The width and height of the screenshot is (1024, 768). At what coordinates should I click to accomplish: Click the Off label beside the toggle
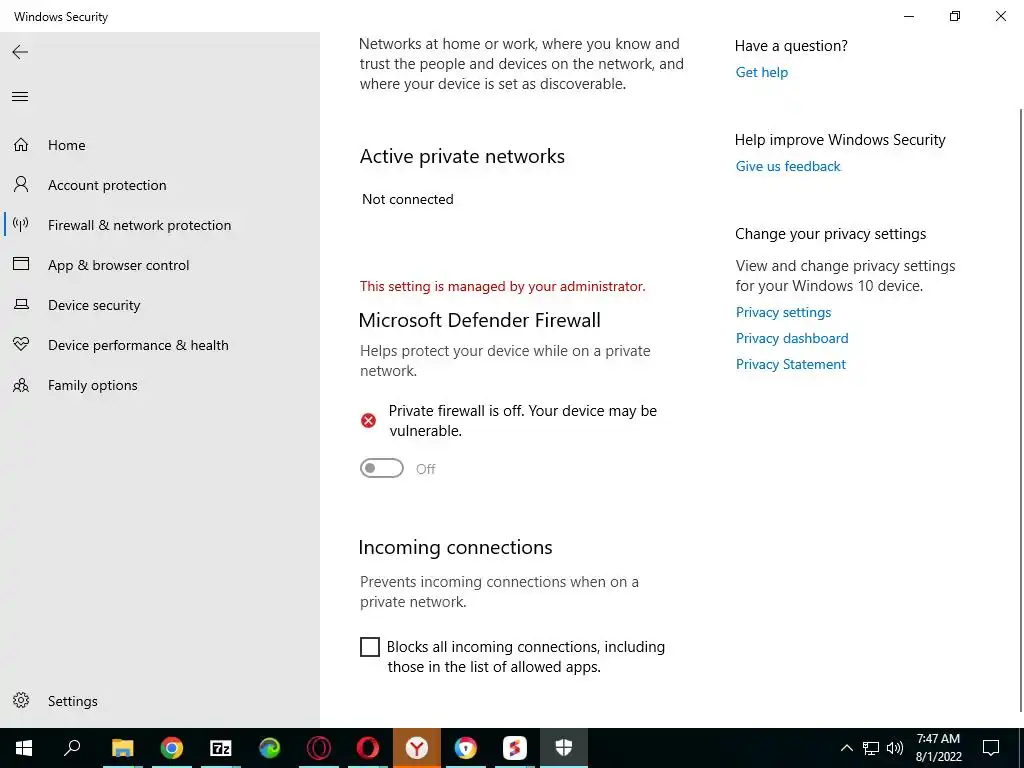click(426, 469)
